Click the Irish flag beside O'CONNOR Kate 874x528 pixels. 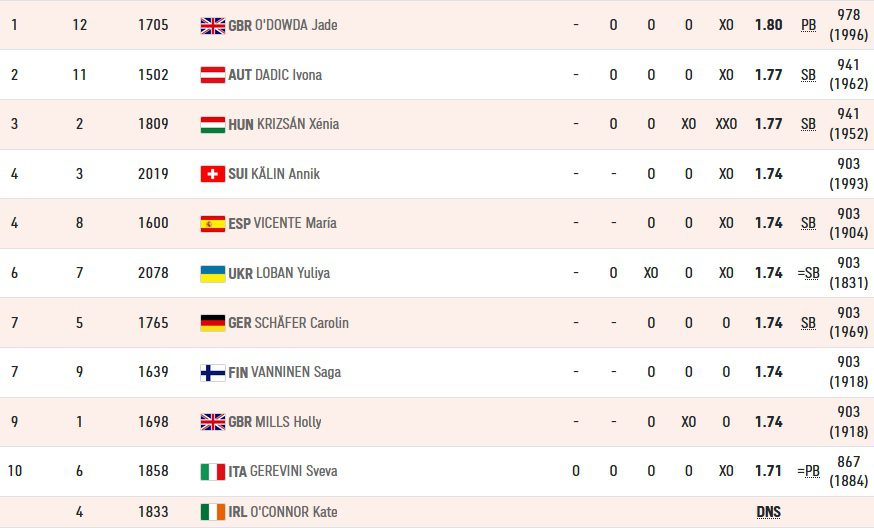coord(213,512)
